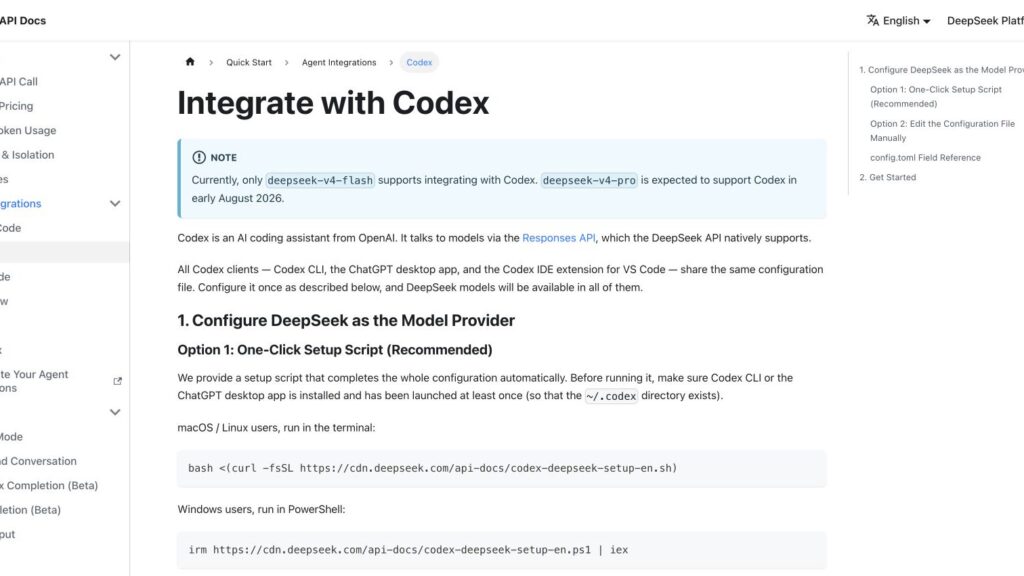Collapse the top sidebar section chevron
This screenshot has height=576, width=1024.
[115, 57]
